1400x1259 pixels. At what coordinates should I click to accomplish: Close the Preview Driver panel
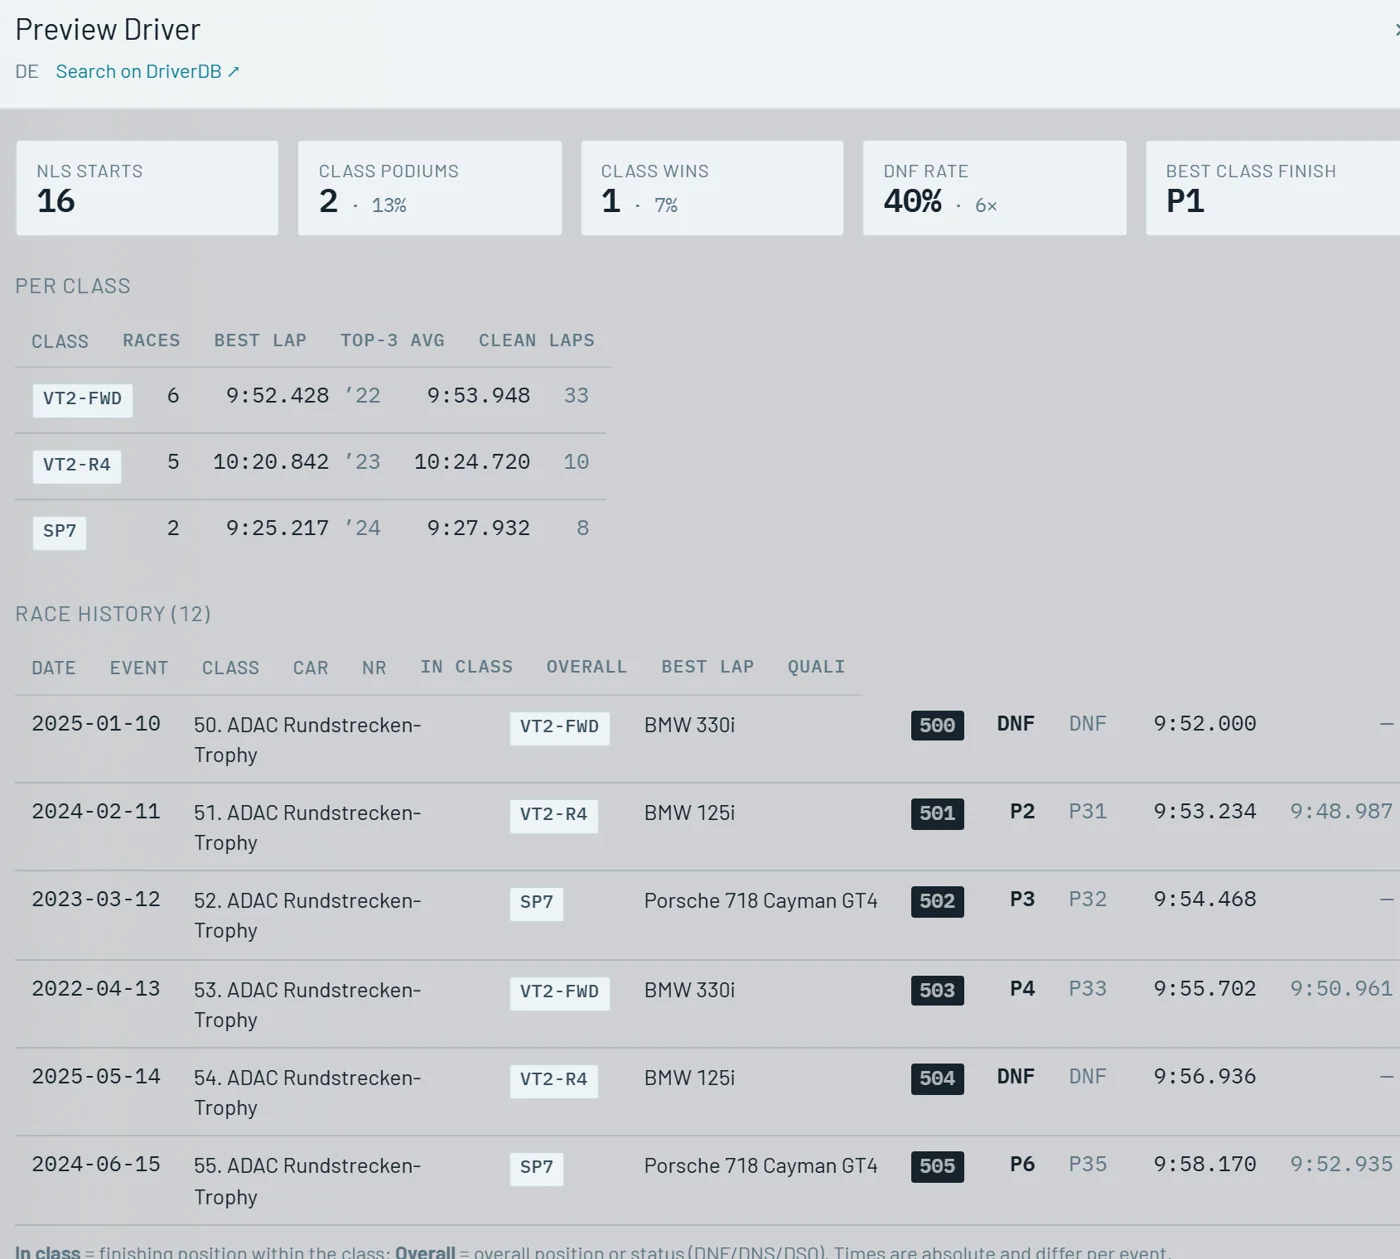coord(1397,30)
